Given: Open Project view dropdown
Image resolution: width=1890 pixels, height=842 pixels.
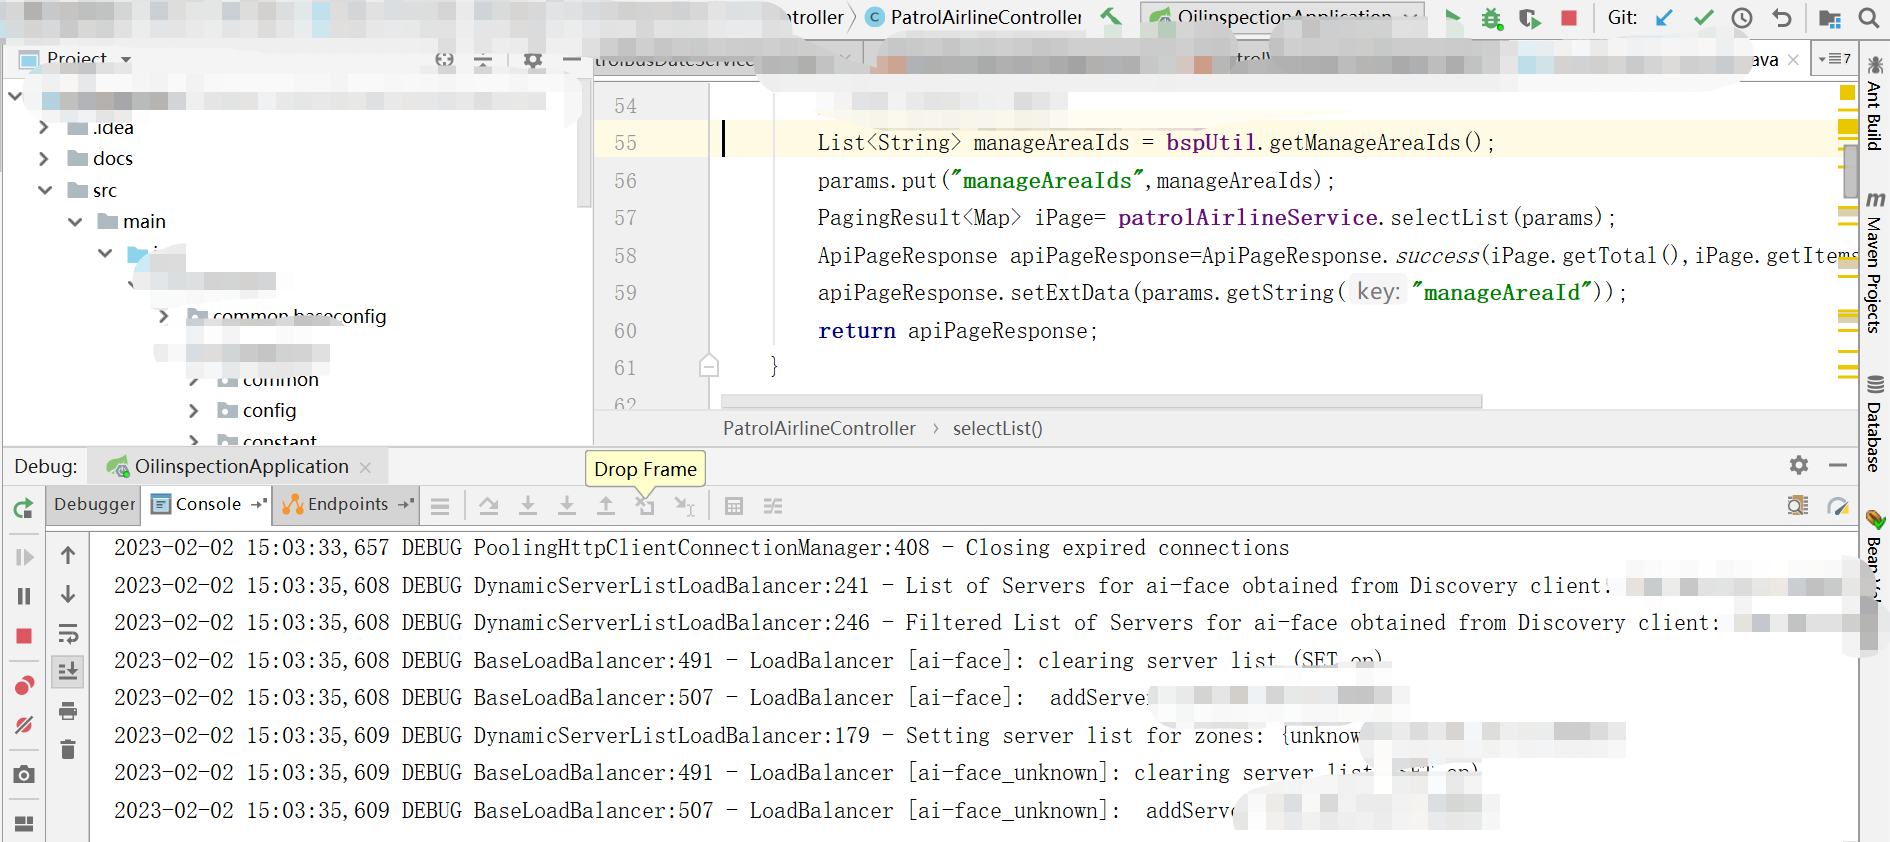Looking at the screenshot, I should pyautogui.click(x=126, y=60).
